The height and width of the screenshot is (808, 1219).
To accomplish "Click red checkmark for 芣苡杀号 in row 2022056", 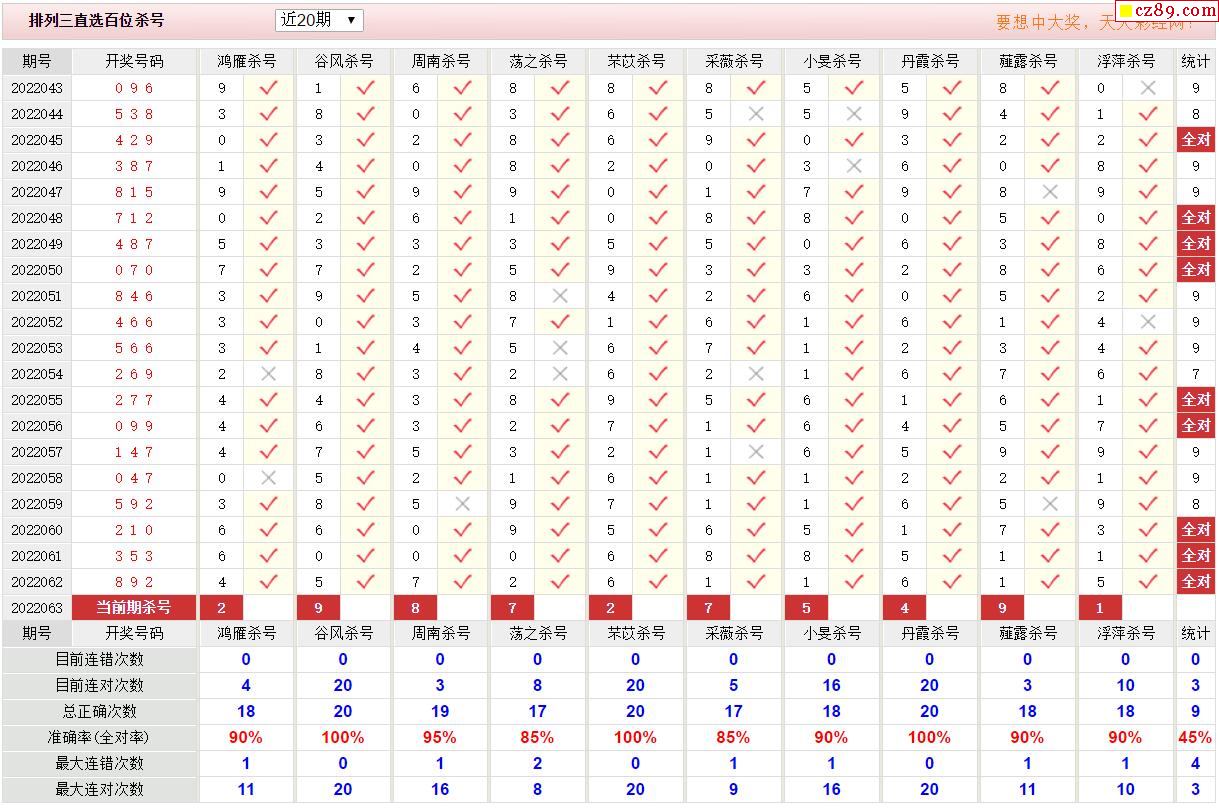I will [x=658, y=426].
